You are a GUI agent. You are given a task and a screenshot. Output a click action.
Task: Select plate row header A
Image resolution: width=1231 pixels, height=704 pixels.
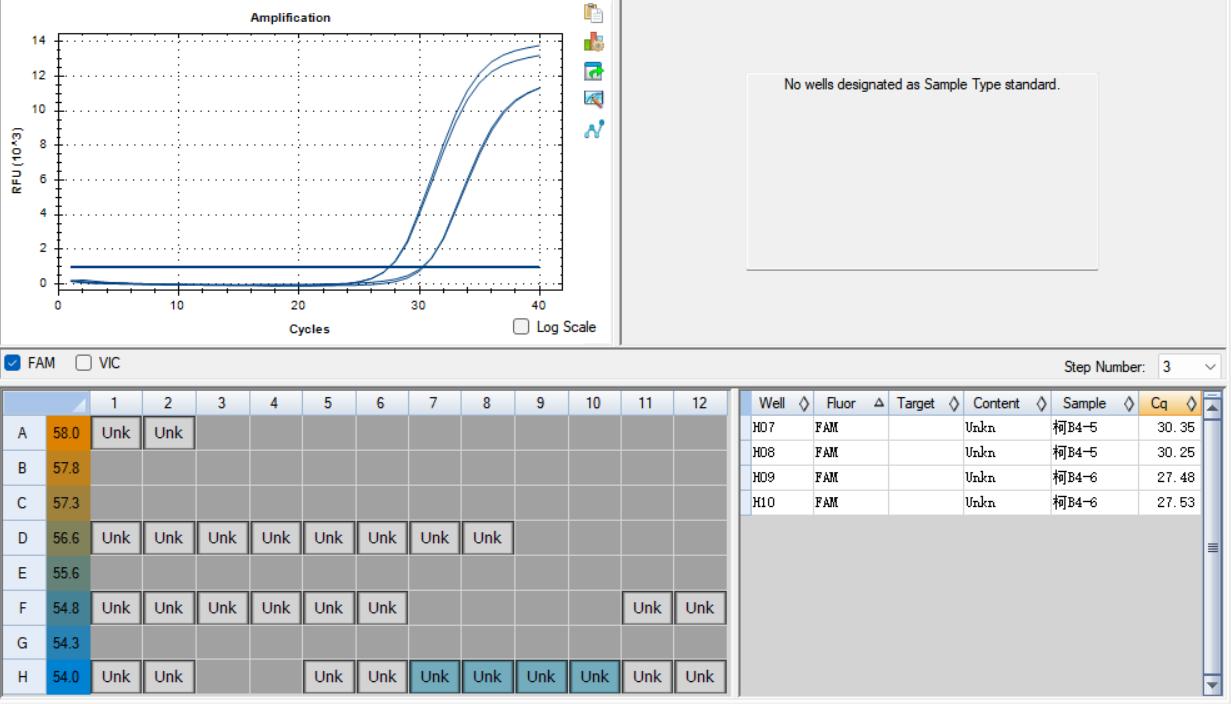point(23,433)
